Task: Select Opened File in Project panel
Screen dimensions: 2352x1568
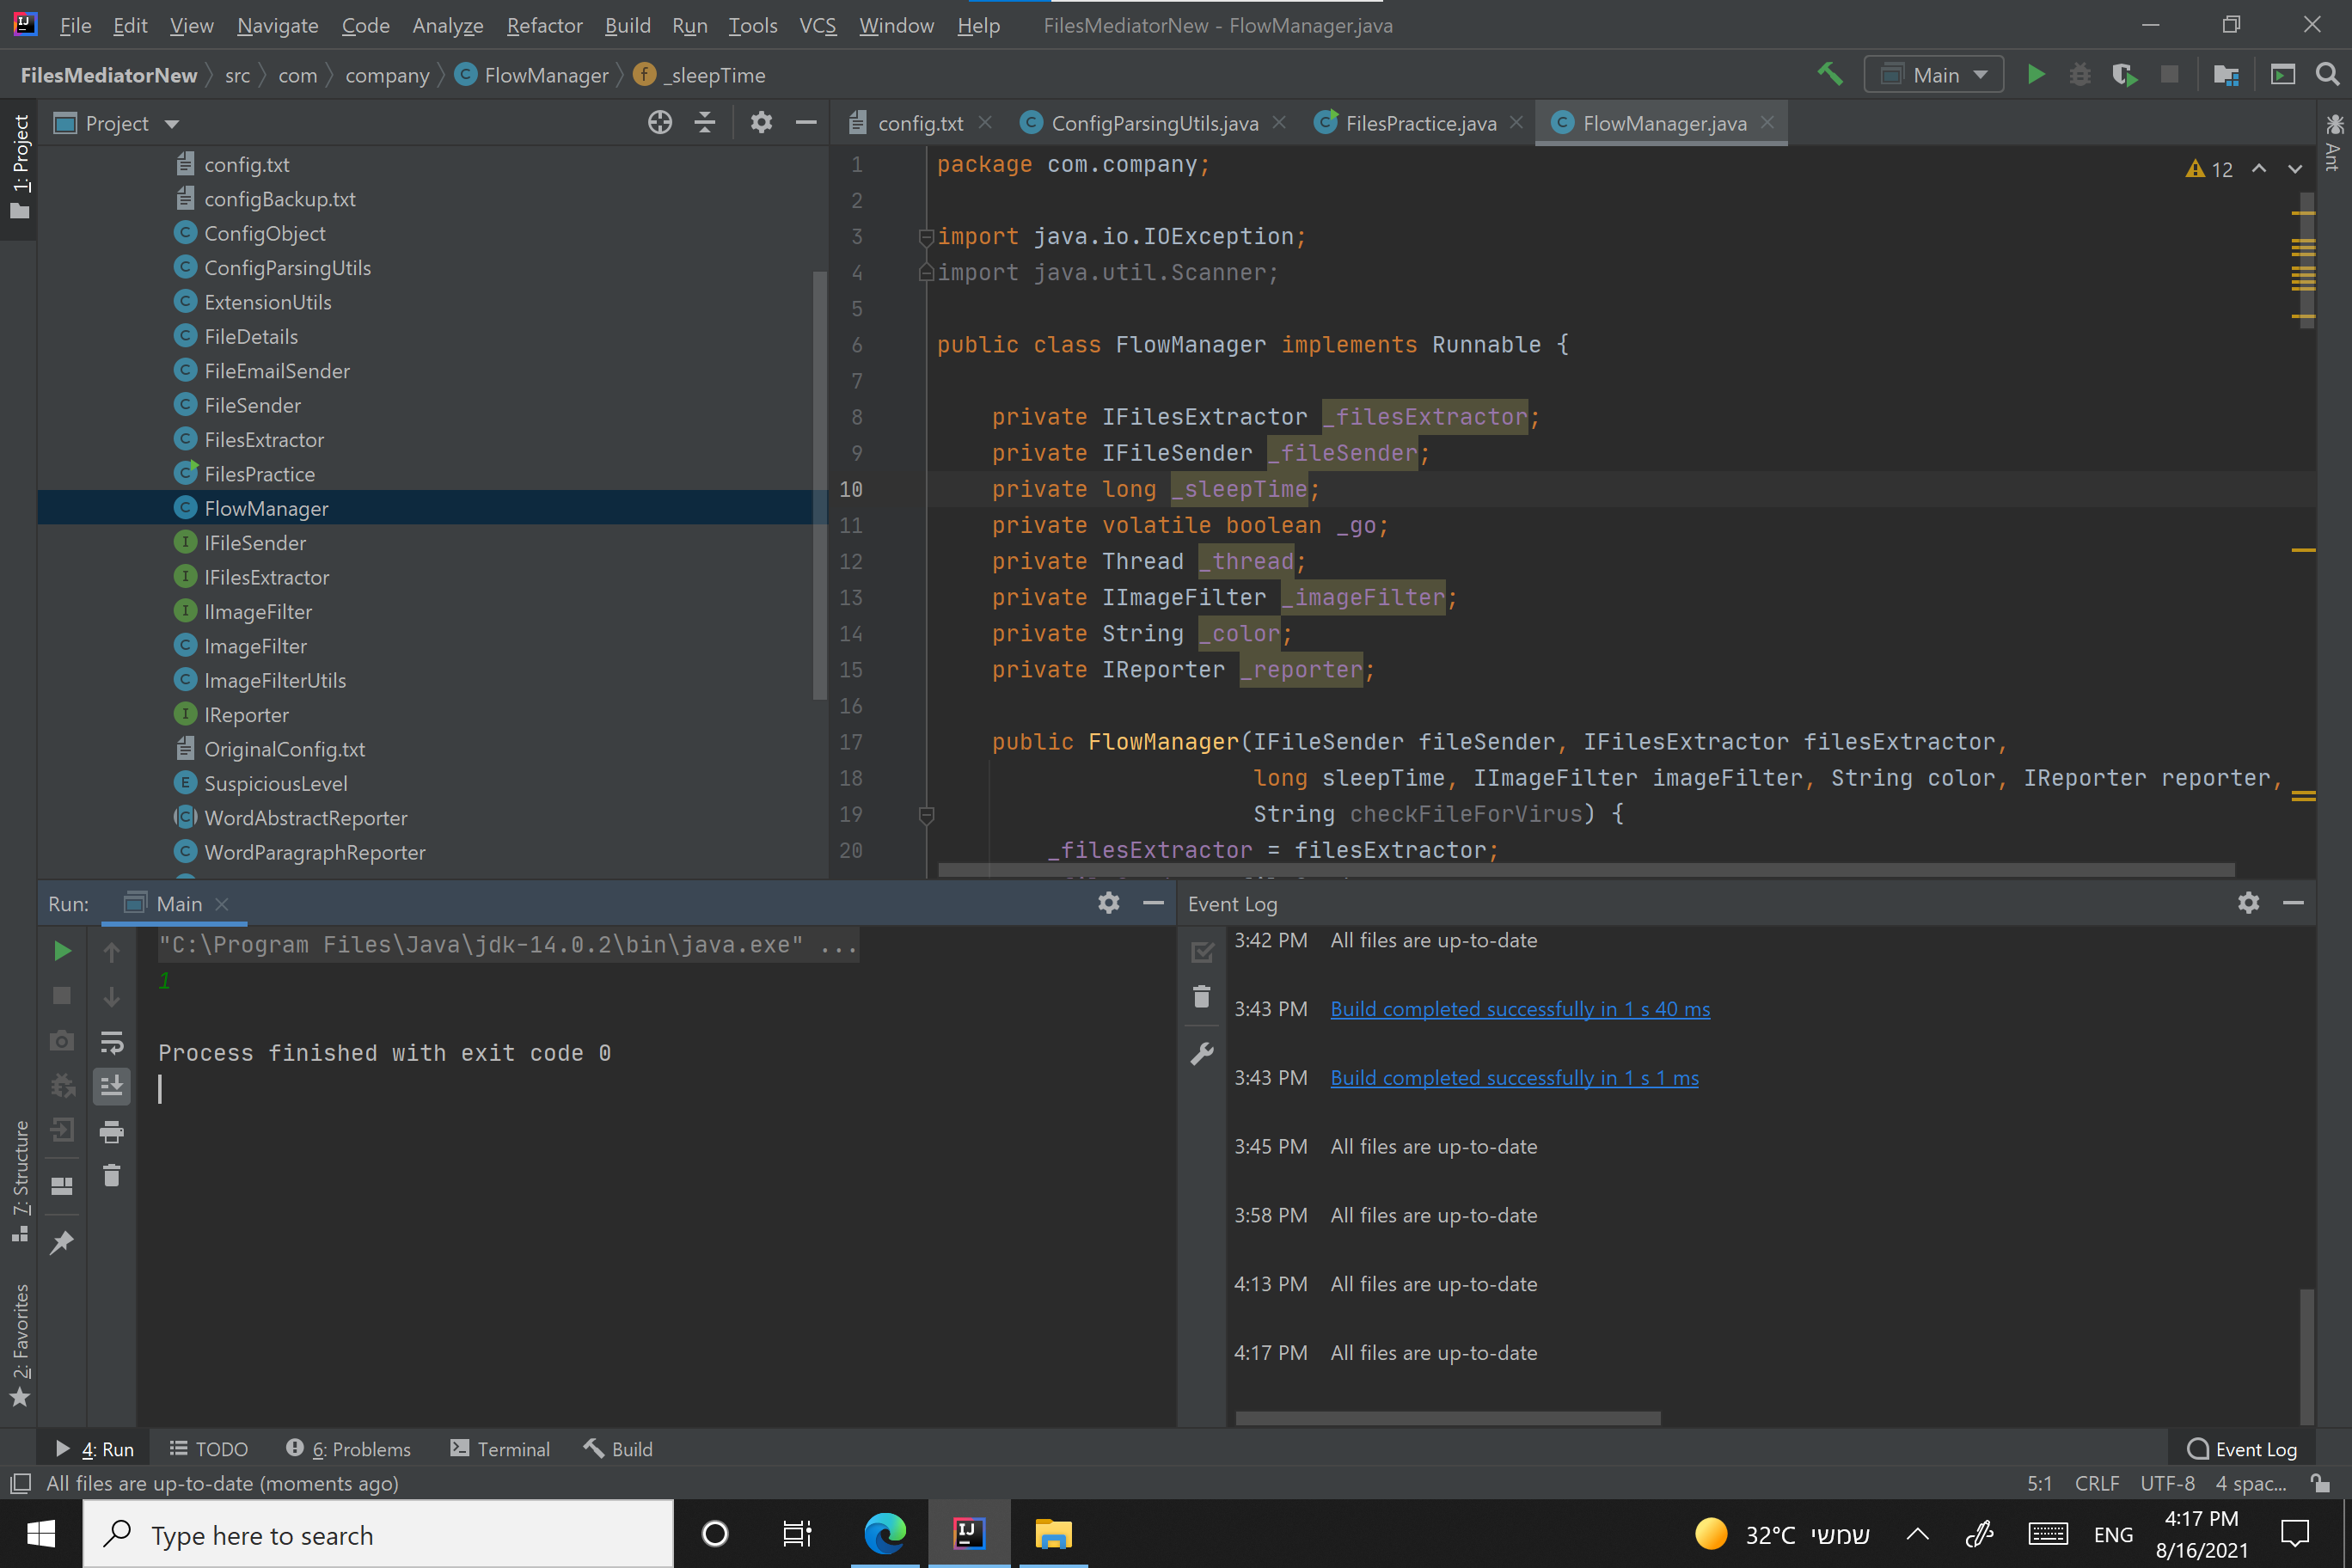Action: [660, 122]
